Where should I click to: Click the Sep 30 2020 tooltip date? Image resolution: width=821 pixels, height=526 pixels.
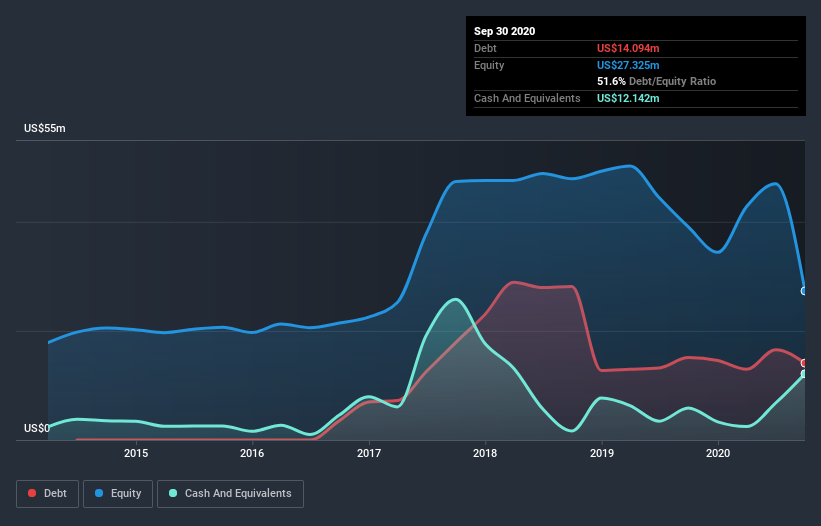click(504, 31)
